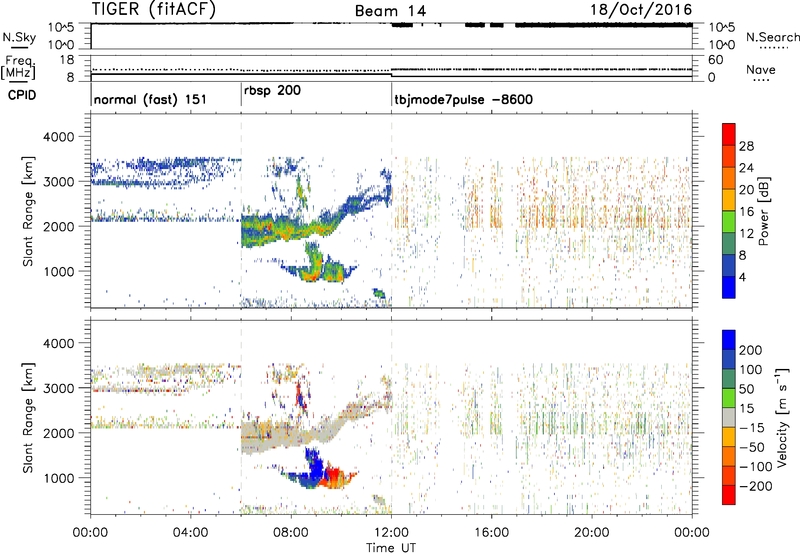Viewport: 800px width, 554px height.
Task: Click 'normal (fast) 151' CPID text
Action: click(151, 99)
